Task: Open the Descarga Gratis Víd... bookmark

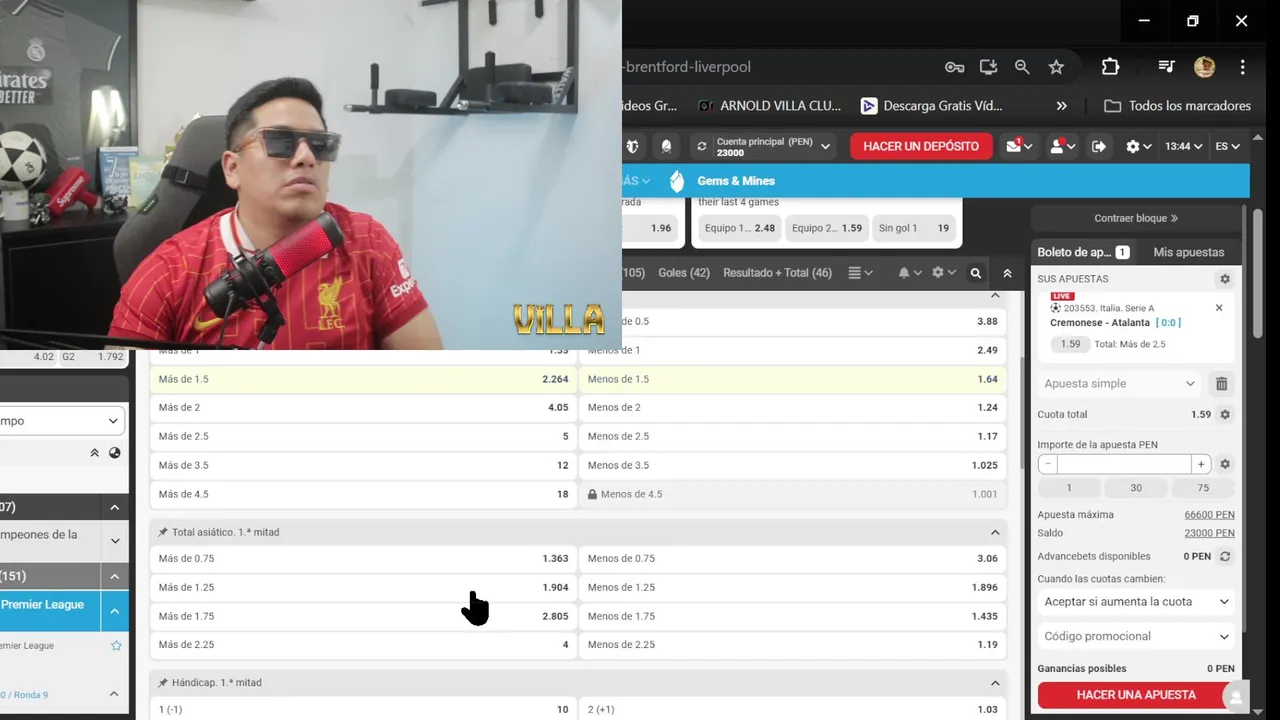Action: pos(931,106)
